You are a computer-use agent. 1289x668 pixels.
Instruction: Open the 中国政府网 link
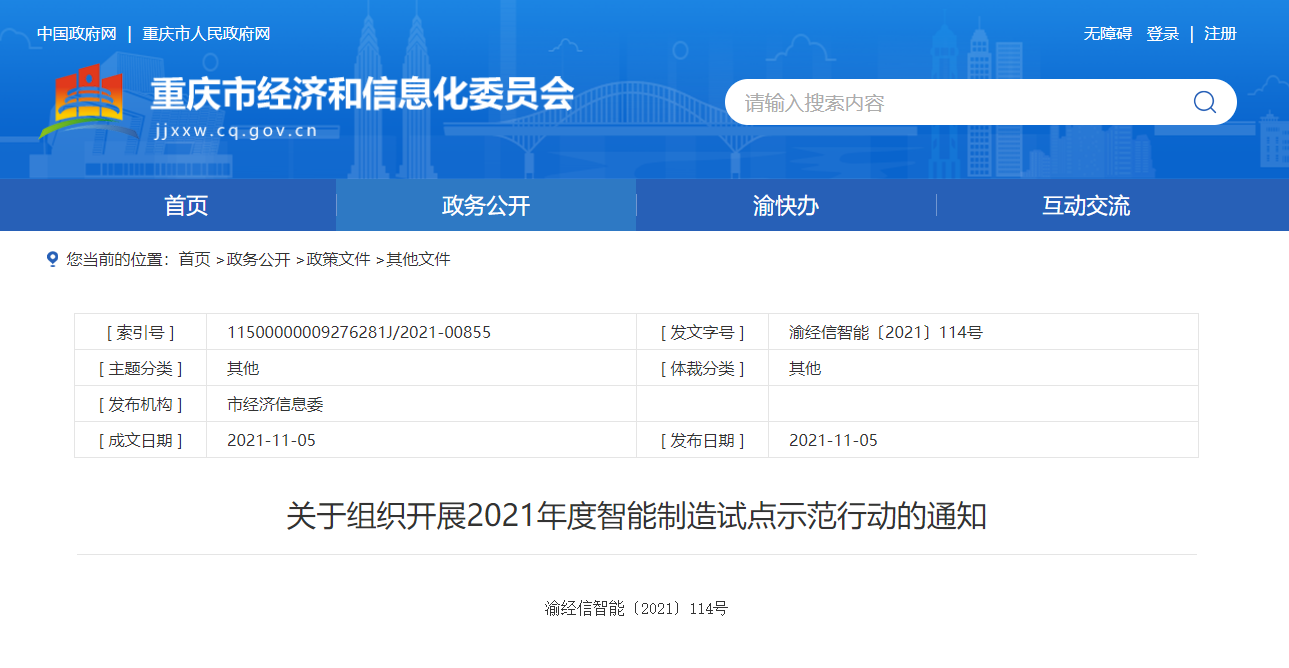[77, 34]
